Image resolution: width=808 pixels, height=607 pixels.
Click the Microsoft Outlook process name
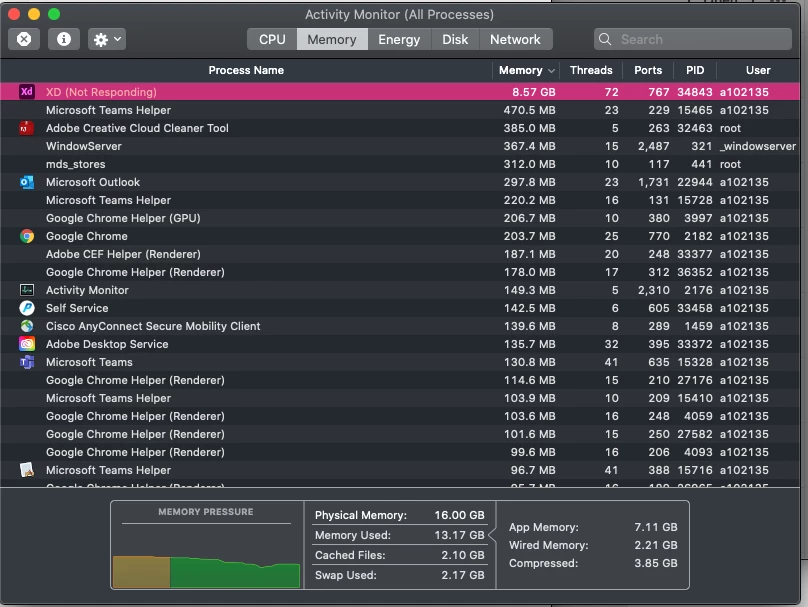pos(93,182)
